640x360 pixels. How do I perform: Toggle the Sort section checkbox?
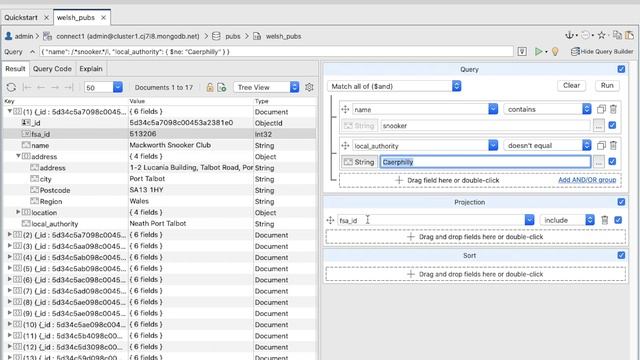pos(621,255)
